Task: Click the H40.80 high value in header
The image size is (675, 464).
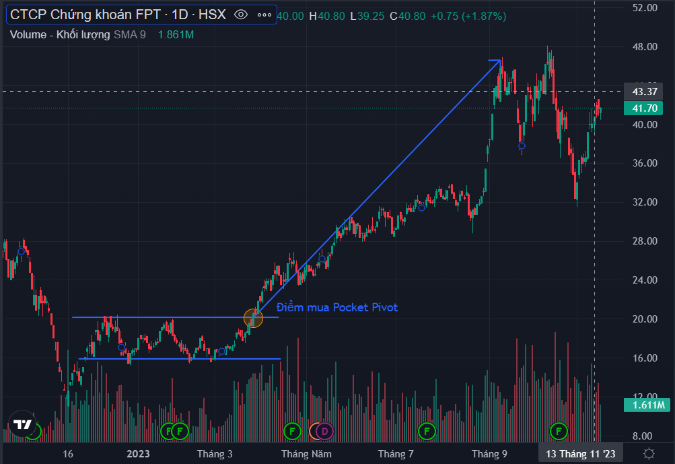Action: 327,16
